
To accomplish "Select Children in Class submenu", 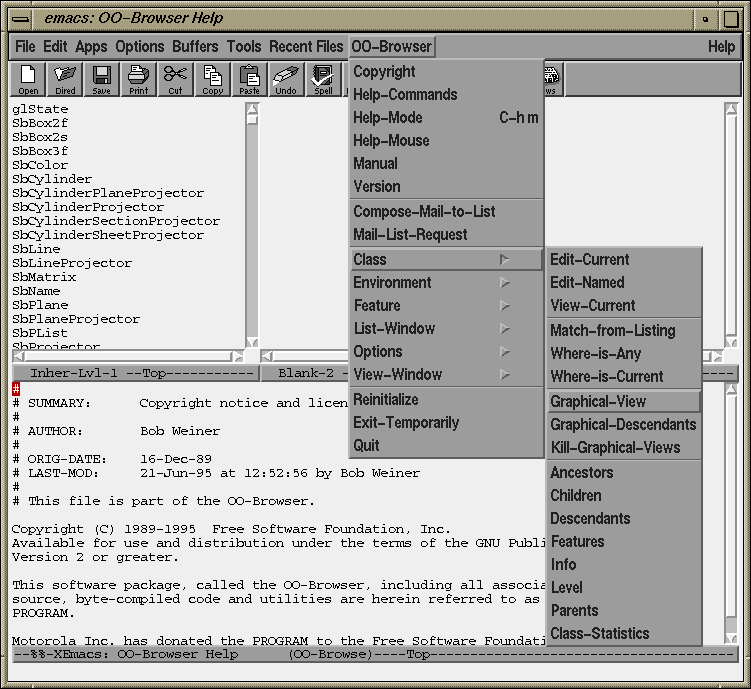I will pyautogui.click(x=624, y=496).
